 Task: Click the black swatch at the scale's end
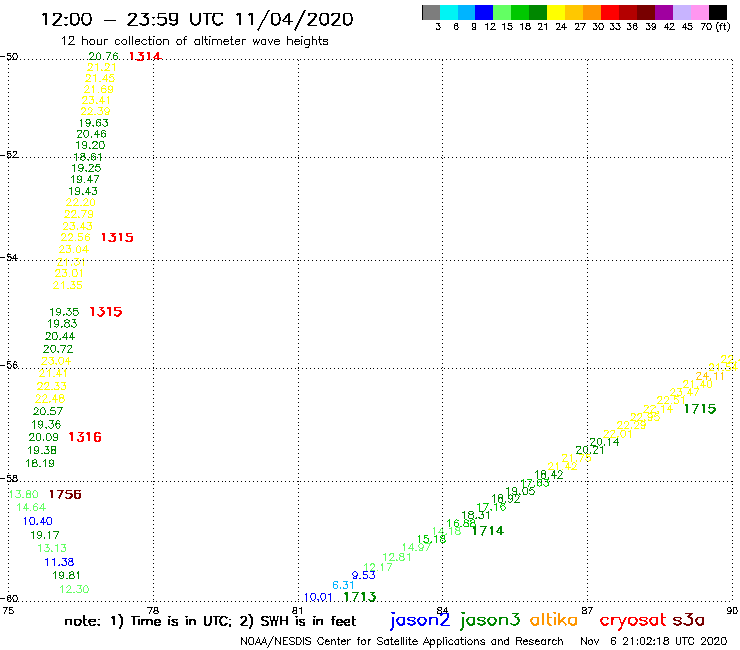click(718, 12)
